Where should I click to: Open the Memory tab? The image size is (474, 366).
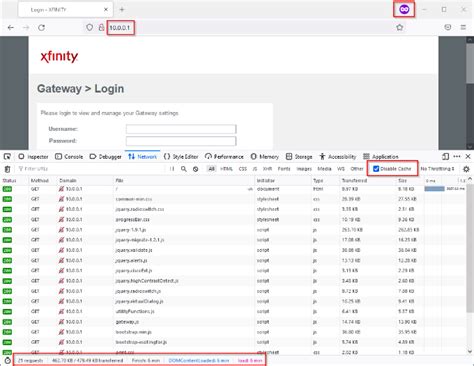[265, 156]
